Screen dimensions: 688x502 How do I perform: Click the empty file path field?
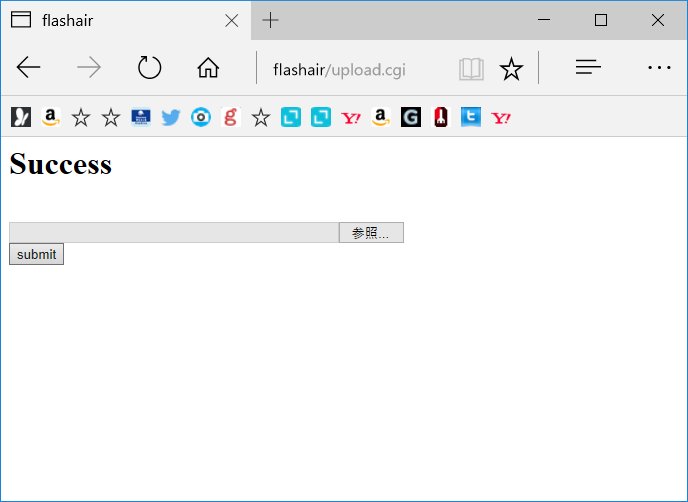click(174, 233)
